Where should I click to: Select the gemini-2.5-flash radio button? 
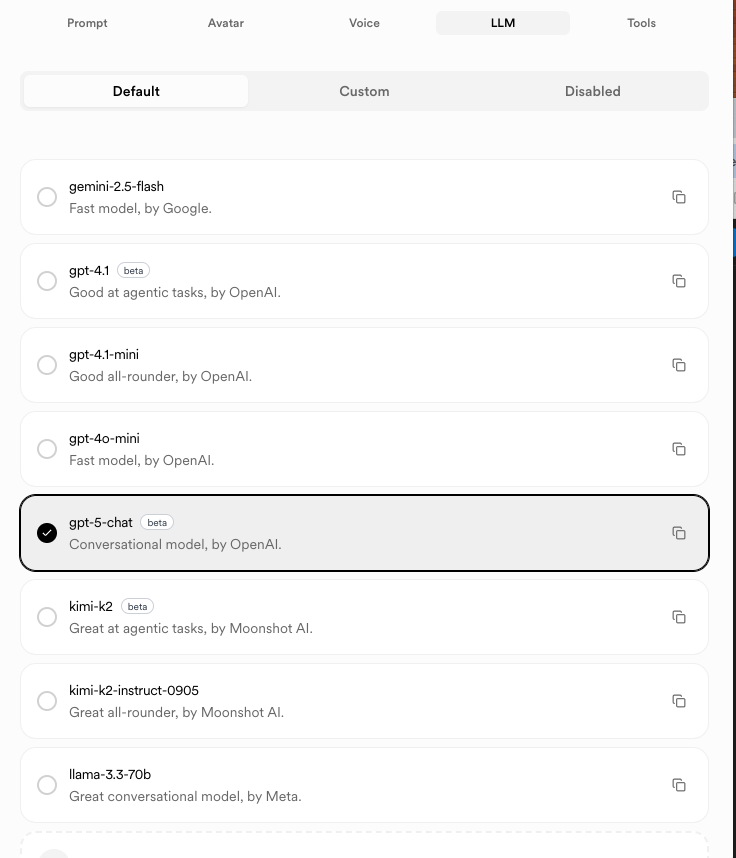coord(47,197)
